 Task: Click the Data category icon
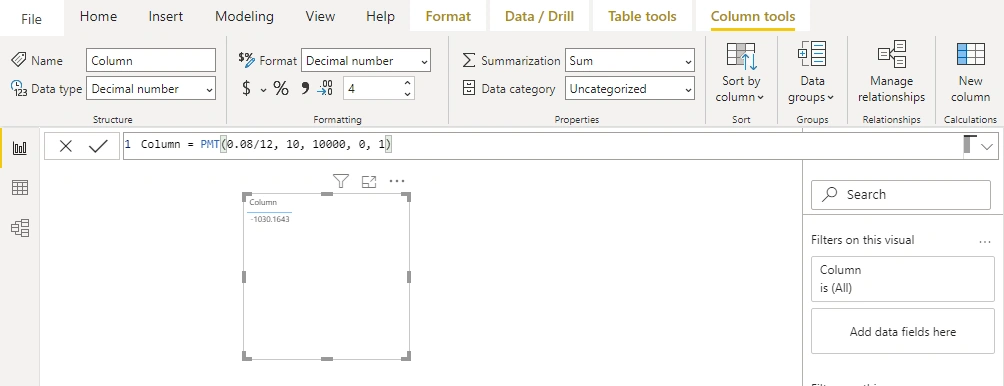coord(469,88)
